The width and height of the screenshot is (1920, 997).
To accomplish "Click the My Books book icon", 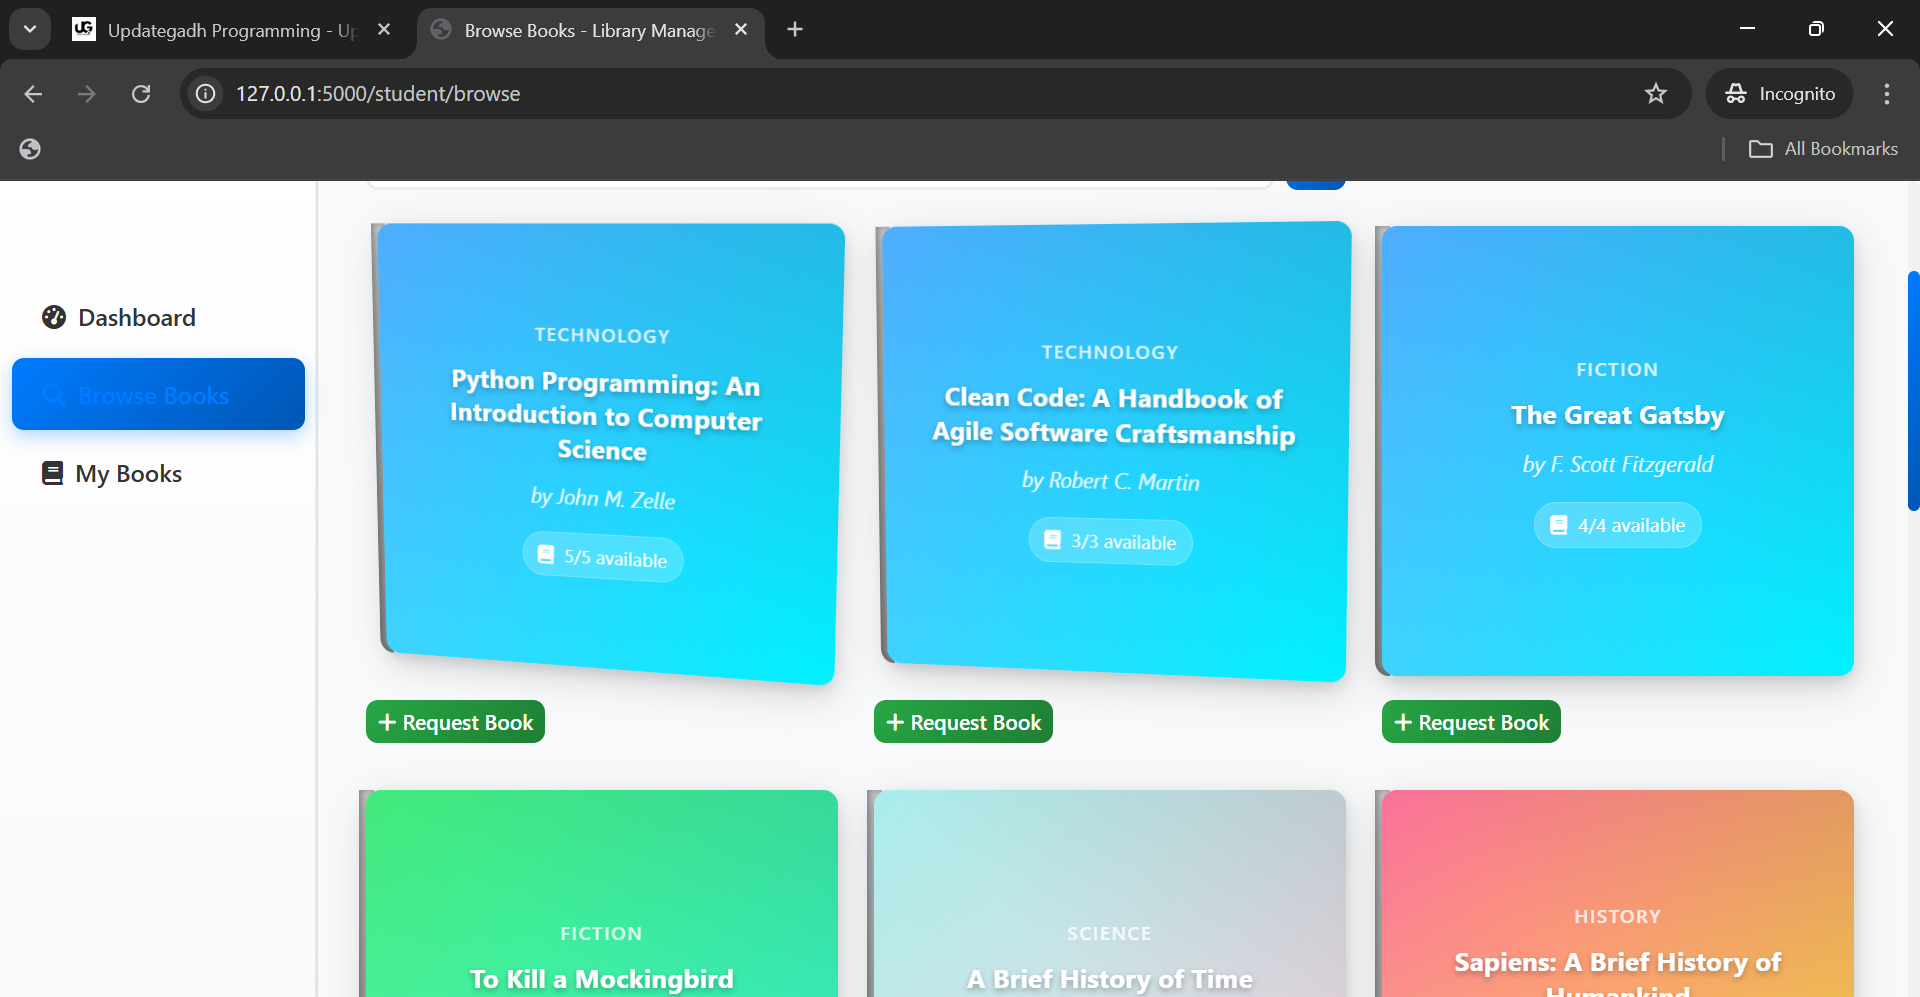I will [x=52, y=474].
